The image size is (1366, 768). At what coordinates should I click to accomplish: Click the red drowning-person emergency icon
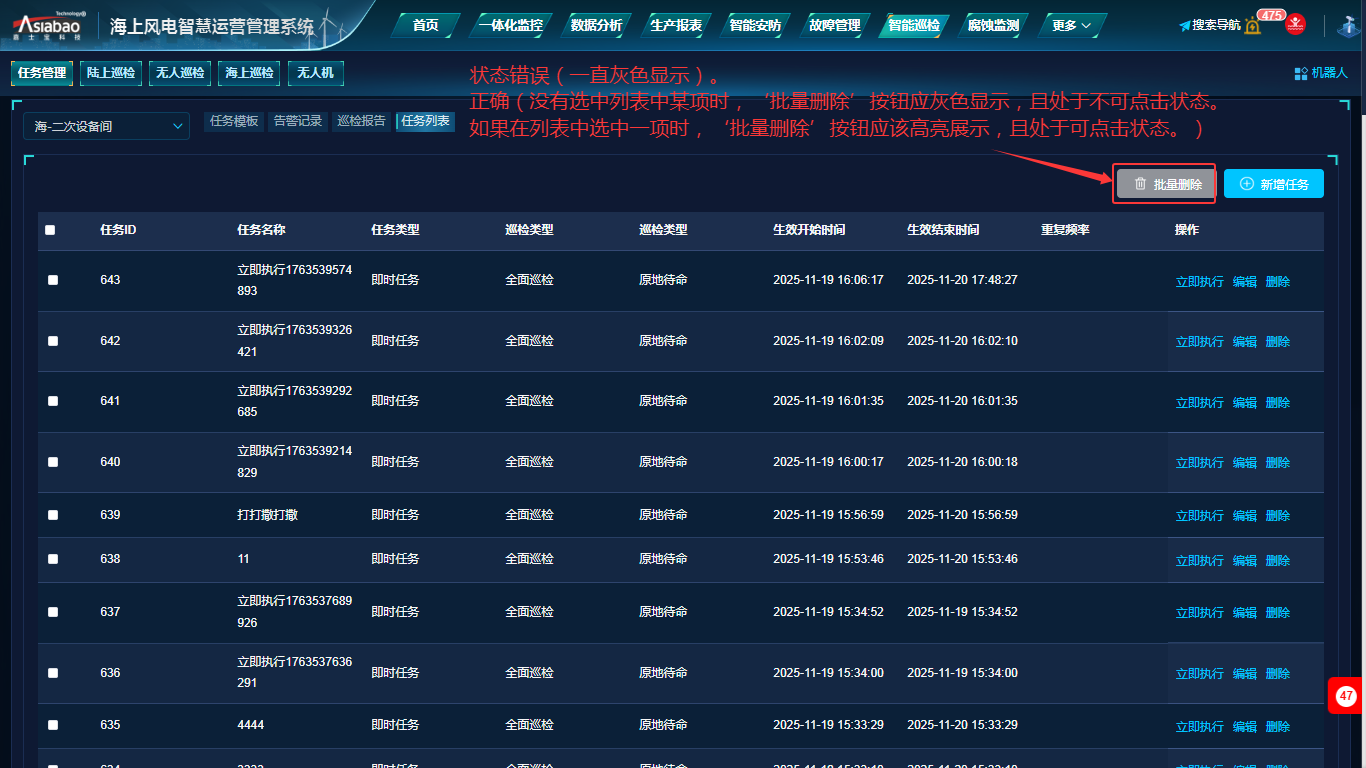1296,24
